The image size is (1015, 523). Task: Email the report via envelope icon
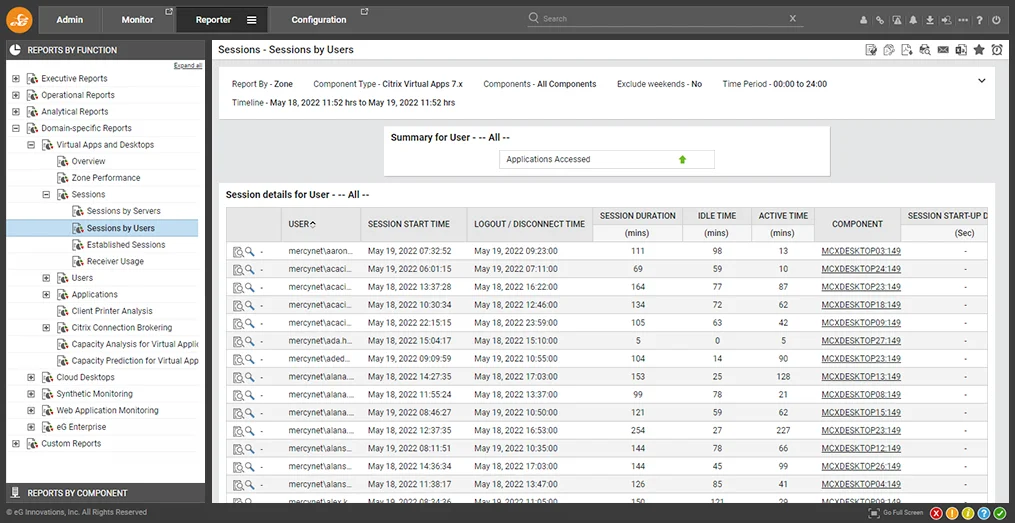943,50
